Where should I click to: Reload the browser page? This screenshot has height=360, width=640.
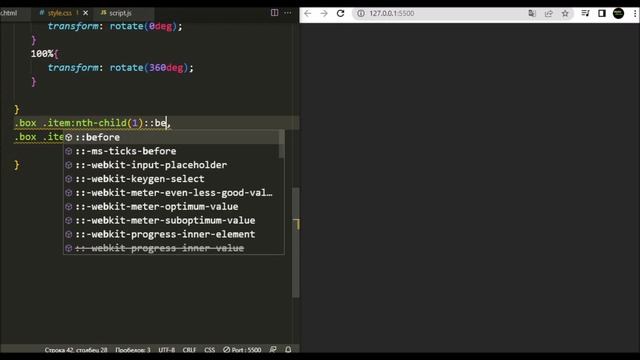pos(340,13)
